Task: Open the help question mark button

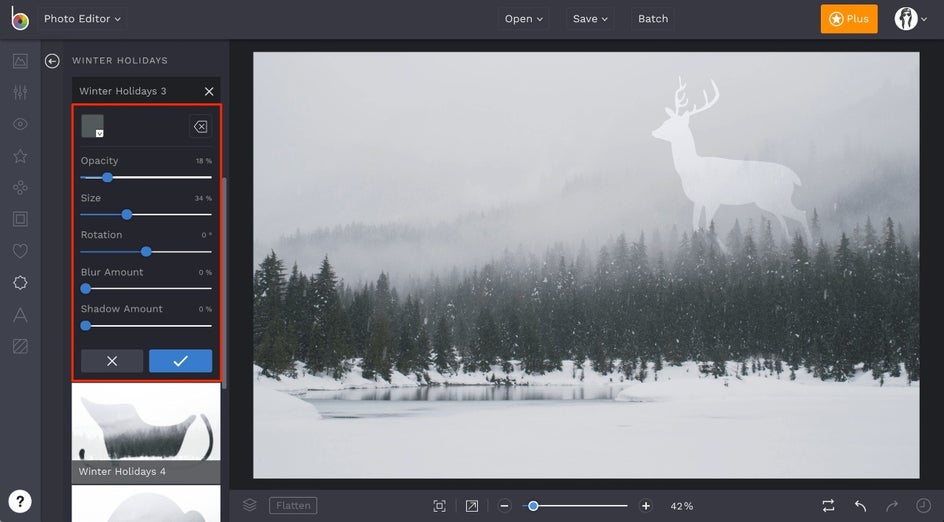Action: (x=20, y=502)
